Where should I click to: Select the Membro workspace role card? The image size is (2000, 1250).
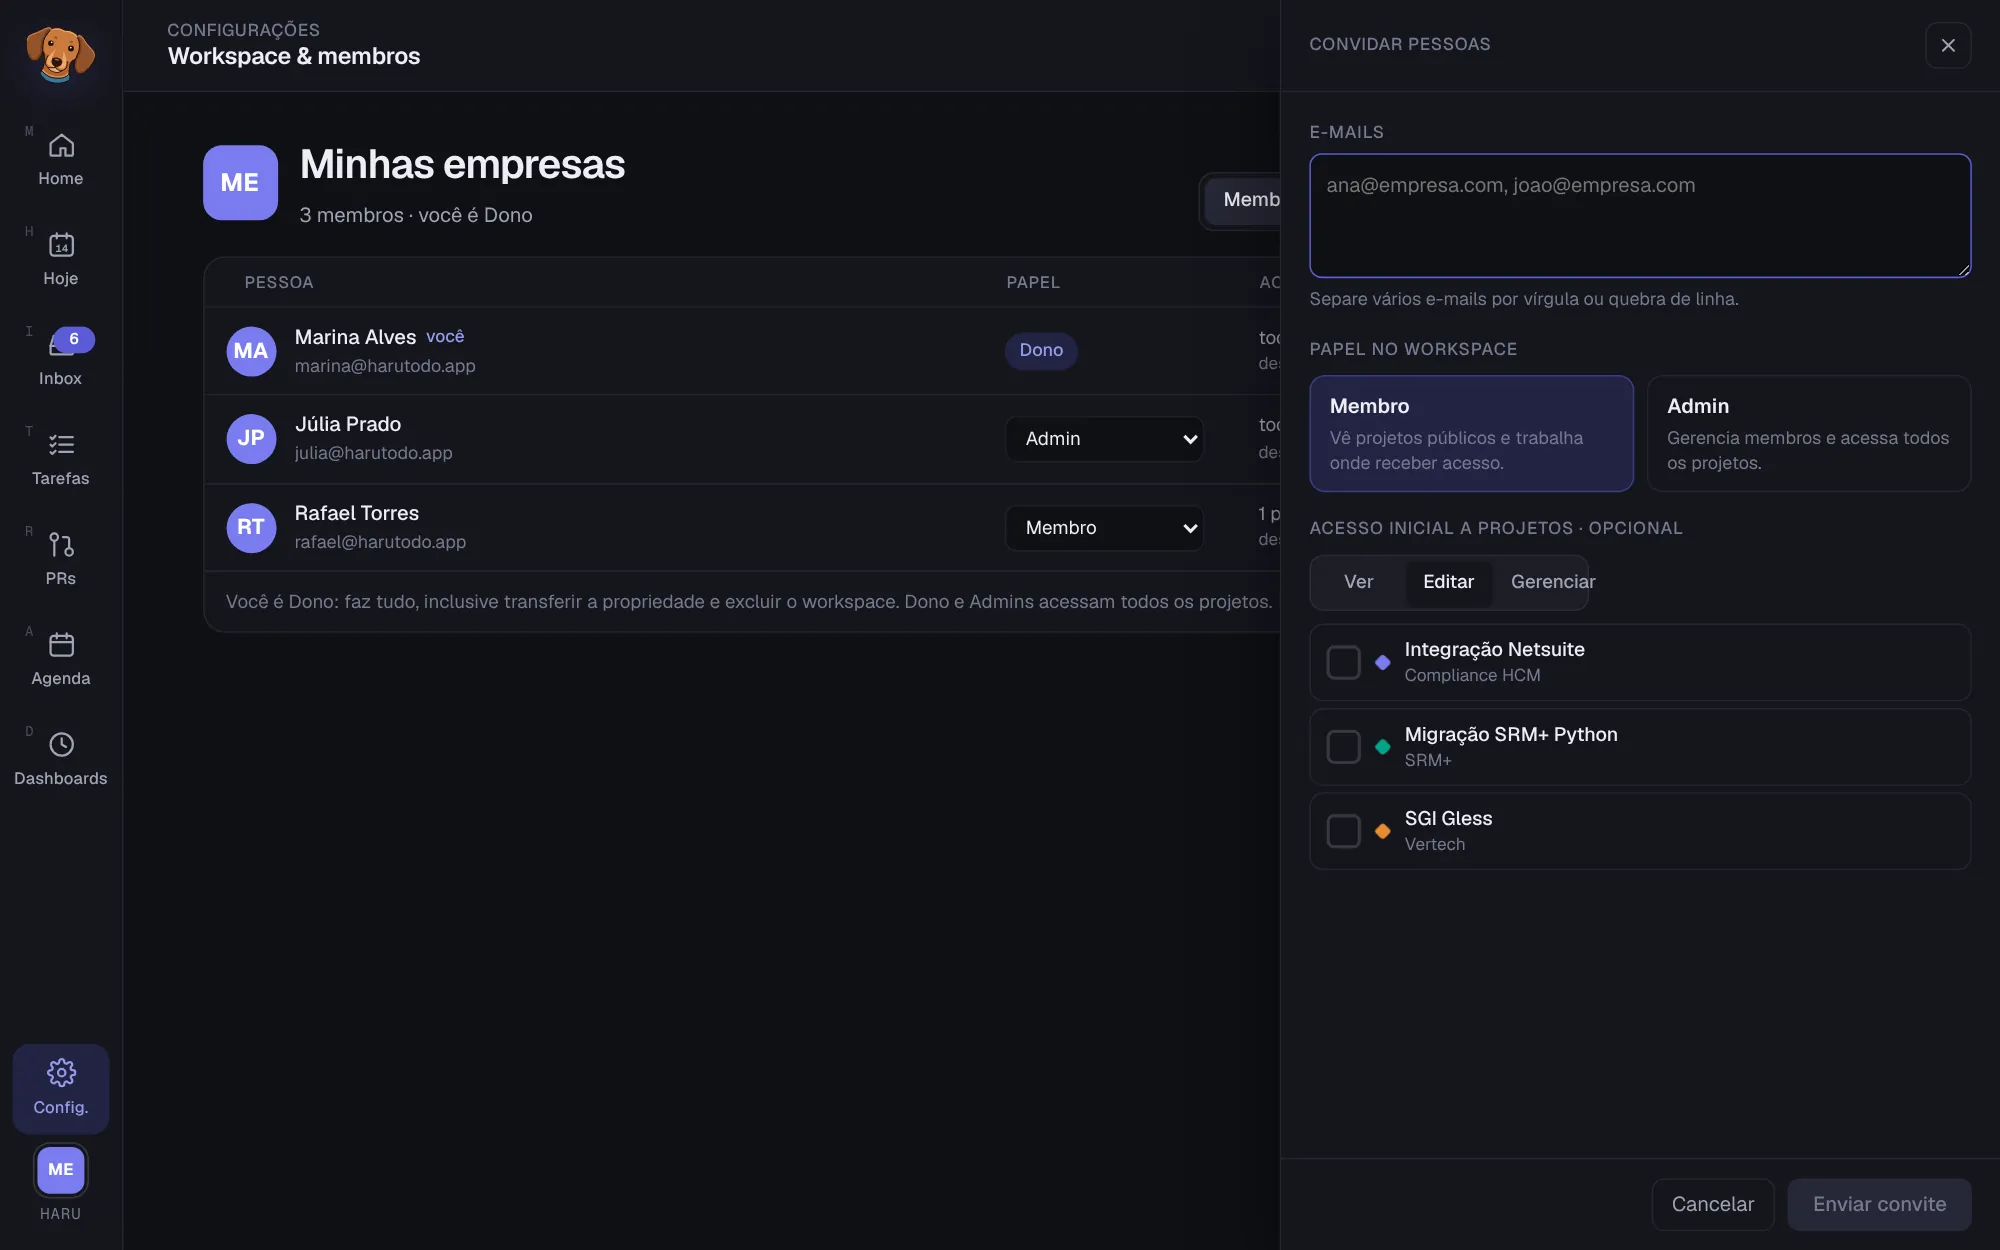click(1471, 433)
